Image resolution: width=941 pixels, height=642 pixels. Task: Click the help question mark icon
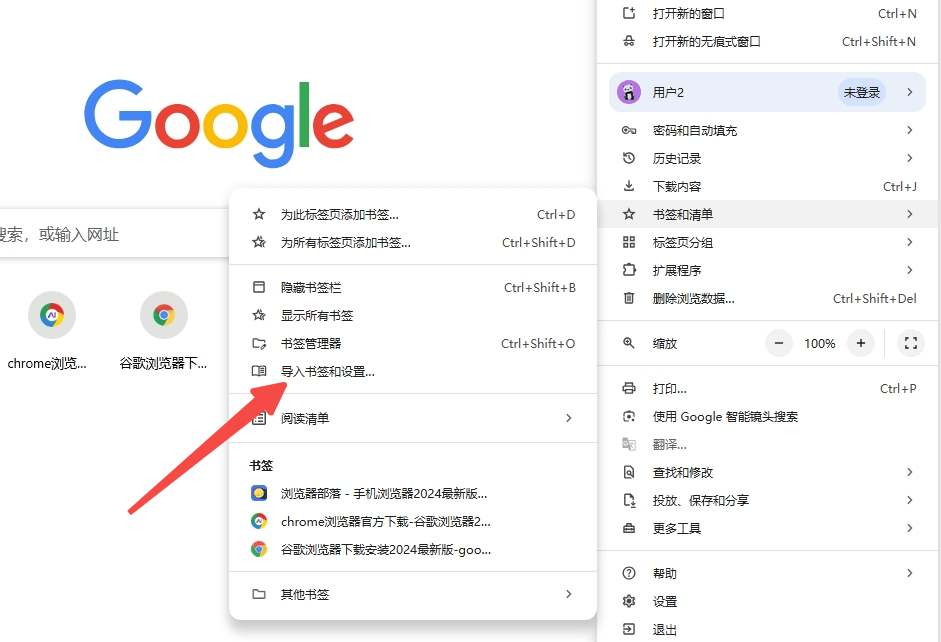tap(628, 573)
